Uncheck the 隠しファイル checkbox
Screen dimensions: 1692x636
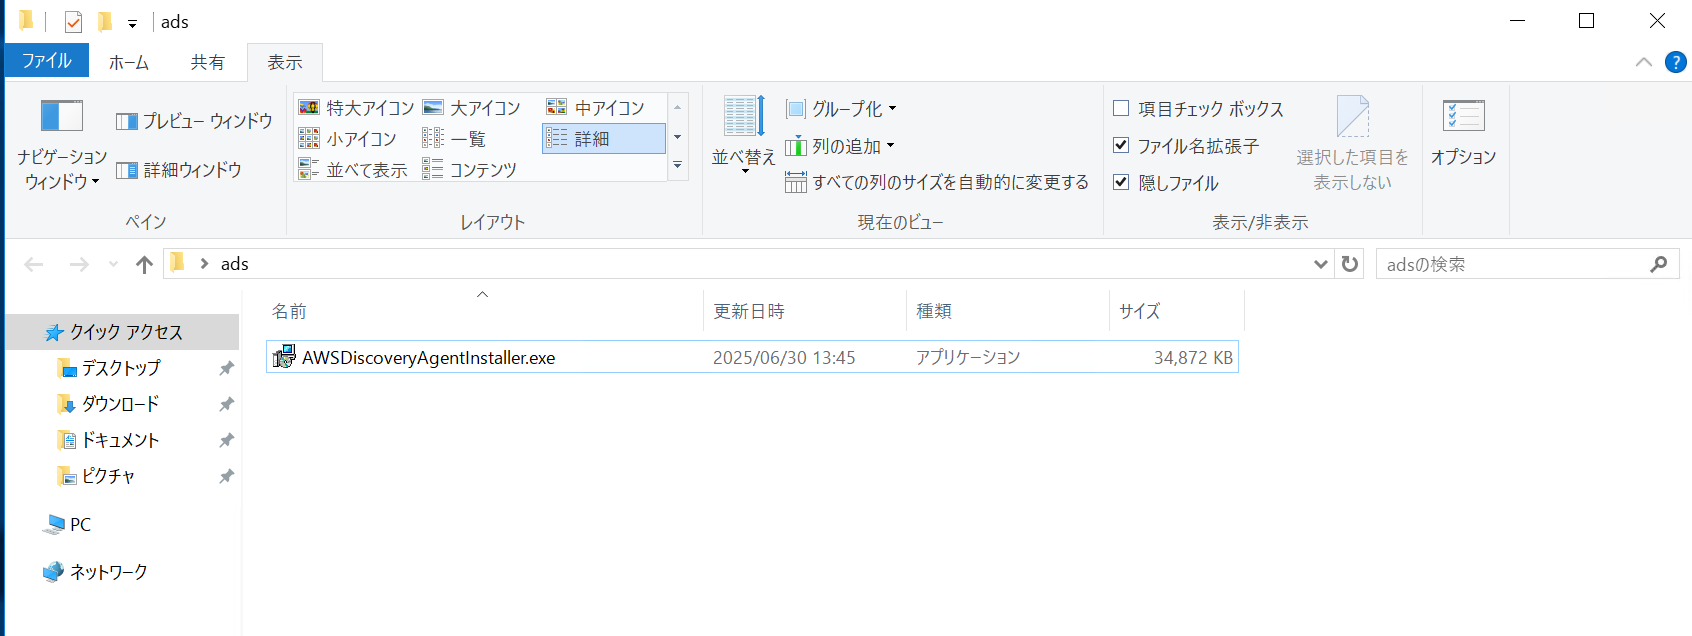[1121, 182]
